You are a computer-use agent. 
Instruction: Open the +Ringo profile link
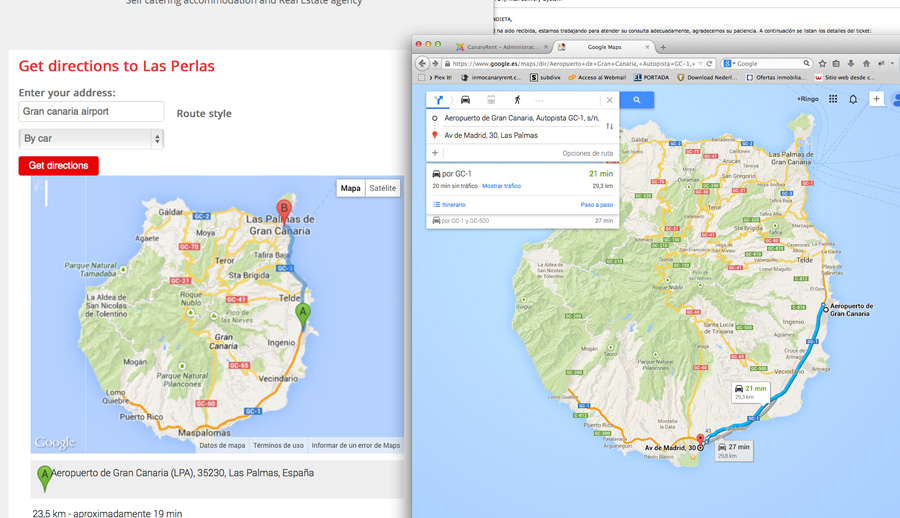tap(808, 99)
